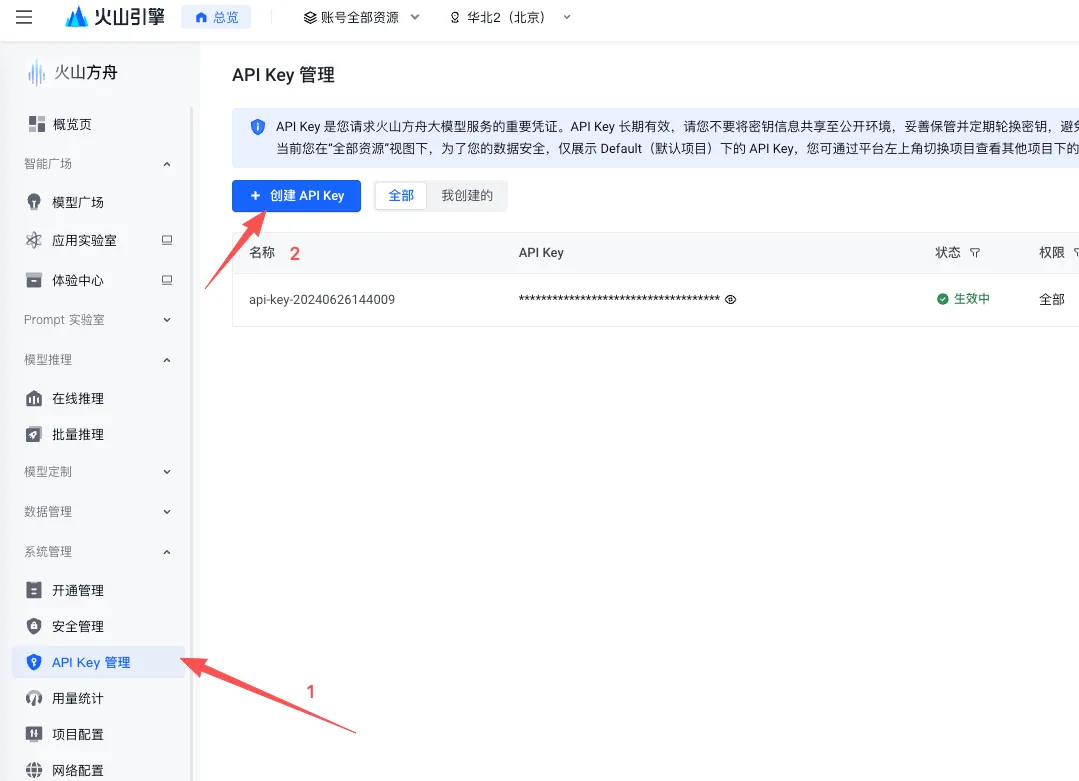The width and height of the screenshot is (1079, 781).
Task: Click the Volcano Engine logo
Action: pyautogui.click(x=115, y=17)
